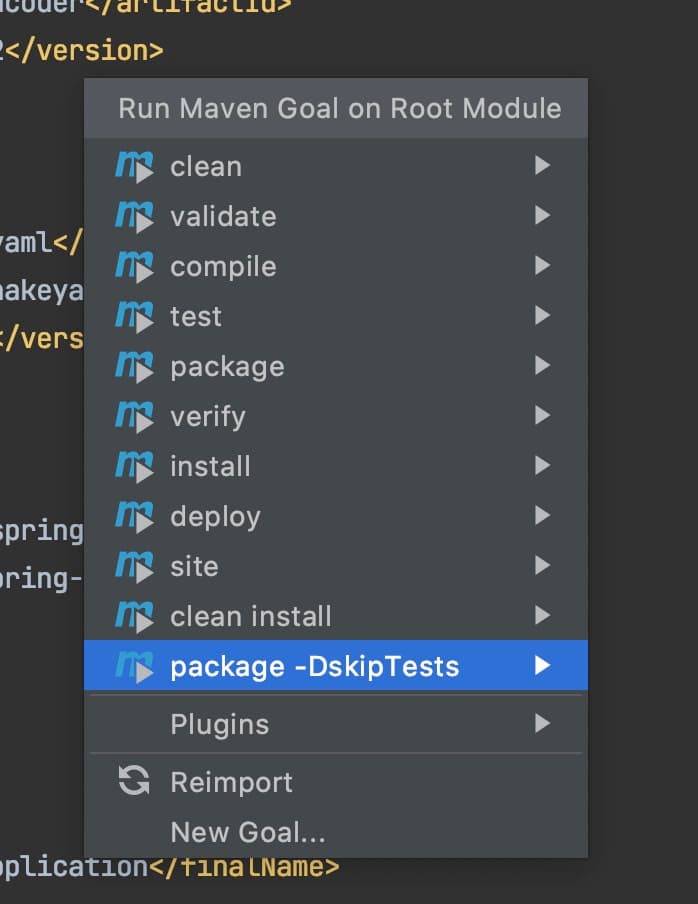This screenshot has width=698, height=904.
Task: Click the Maven icon next to verify
Action: 134,416
